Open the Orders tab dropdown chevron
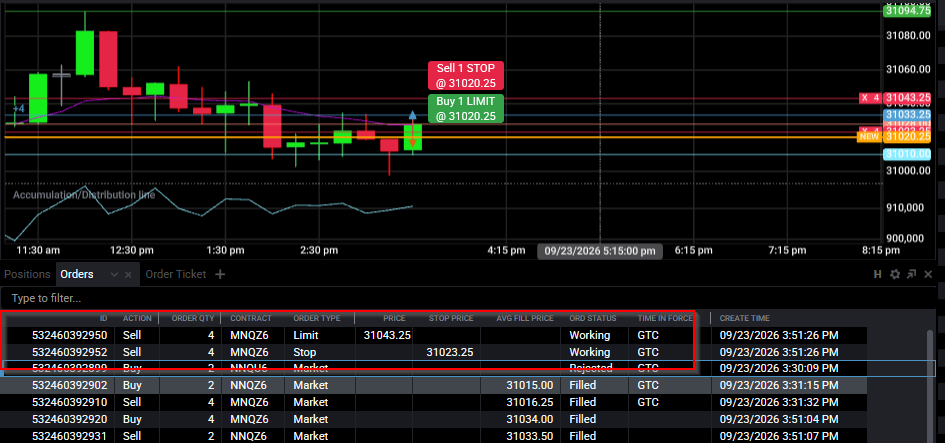The image size is (945, 443). [x=114, y=275]
